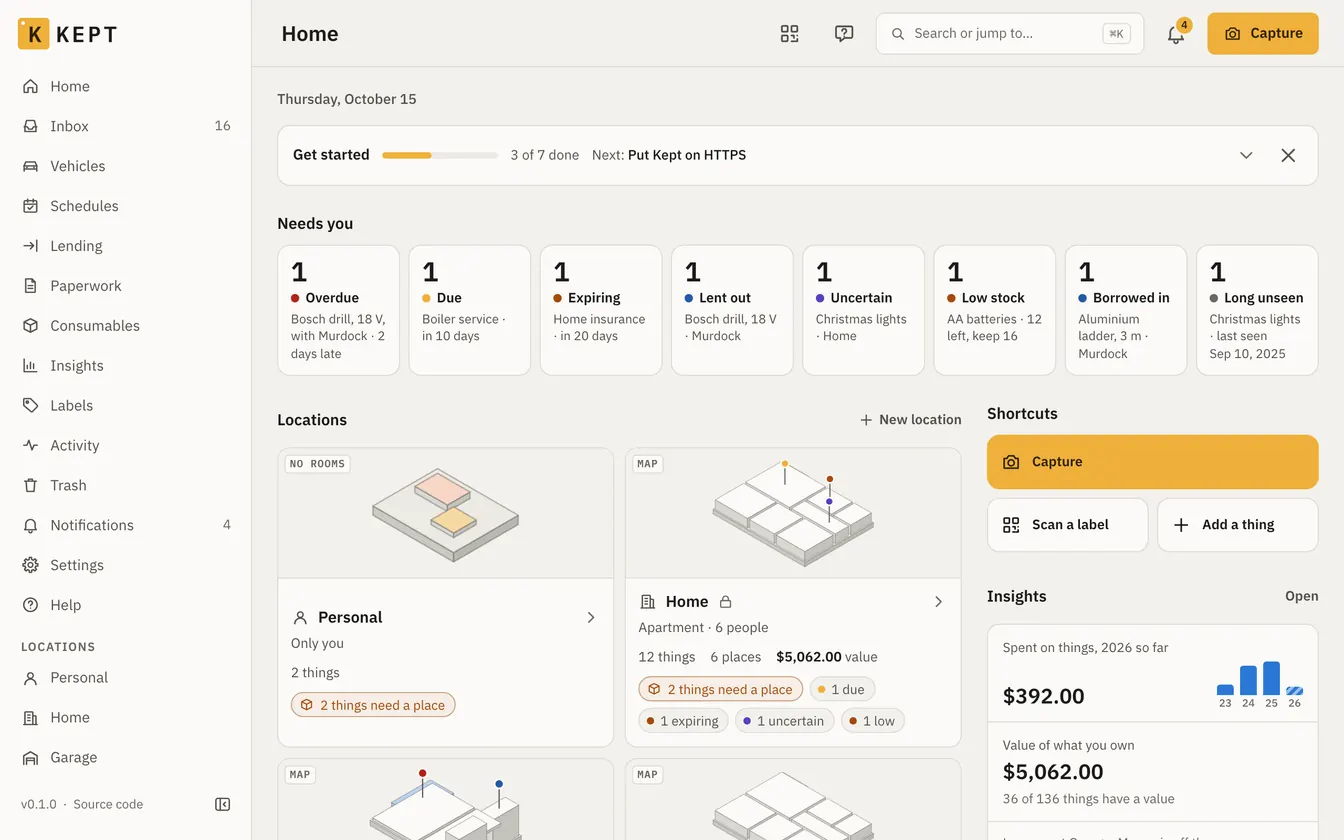Open Vehicles in sidebar
Viewport: 1344px width, 840px height.
click(126, 166)
